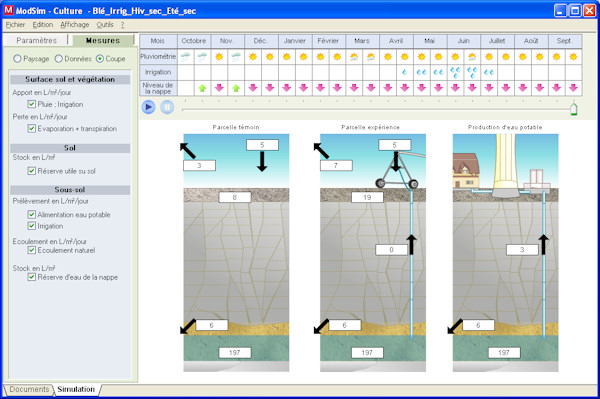Screen dimensions: 600x399
Task: Click the first rain cloud icon under Octobre
Action: pos(186,57)
